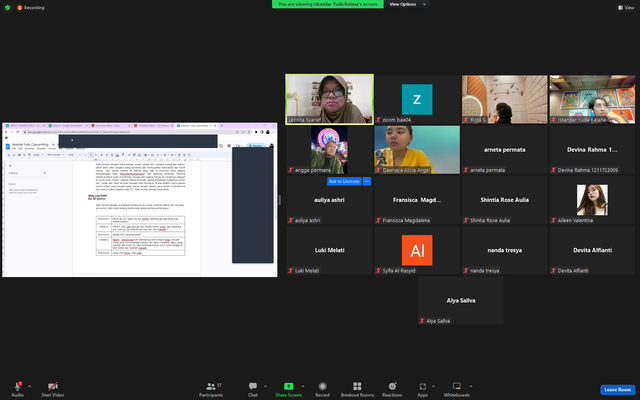
Task: Open the Reactions picker
Action: click(x=392, y=389)
